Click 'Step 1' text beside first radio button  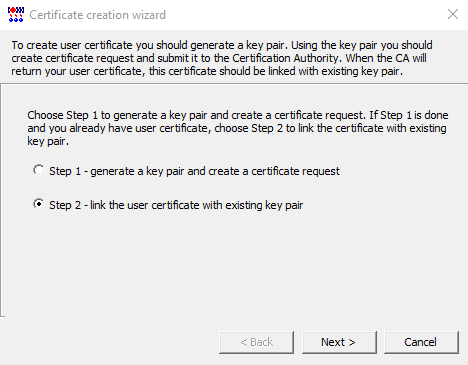pos(65,171)
